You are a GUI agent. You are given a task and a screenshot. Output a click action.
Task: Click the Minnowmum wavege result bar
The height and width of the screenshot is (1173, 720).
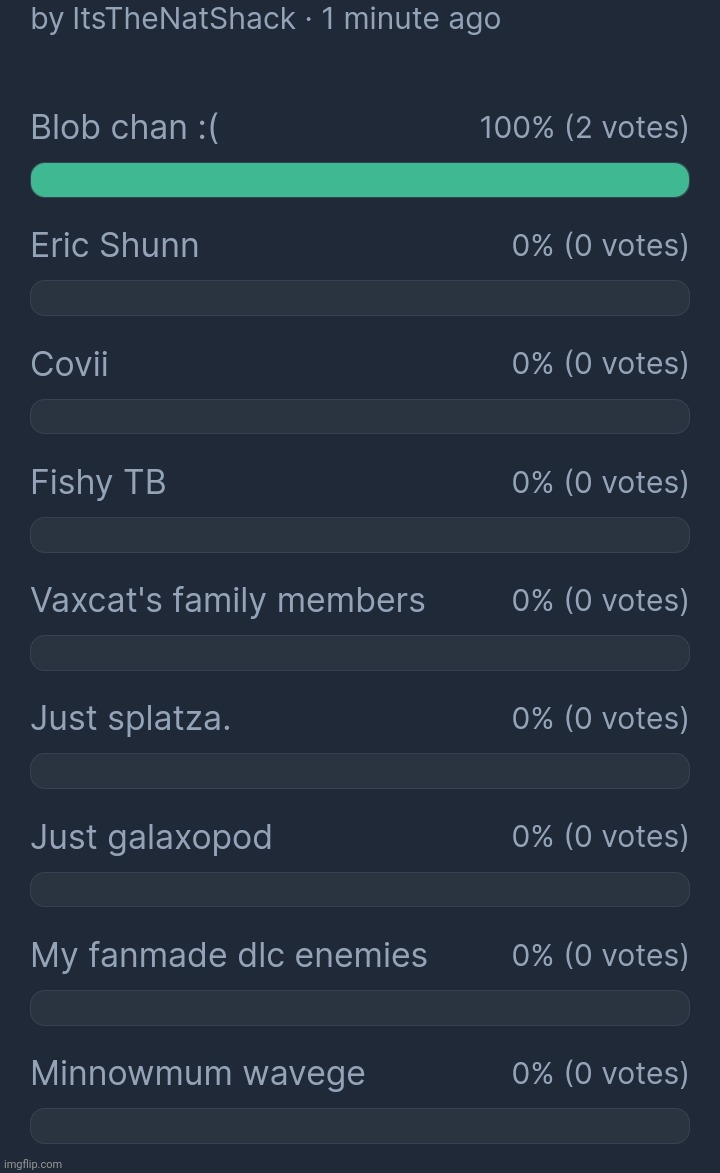coord(359,1126)
